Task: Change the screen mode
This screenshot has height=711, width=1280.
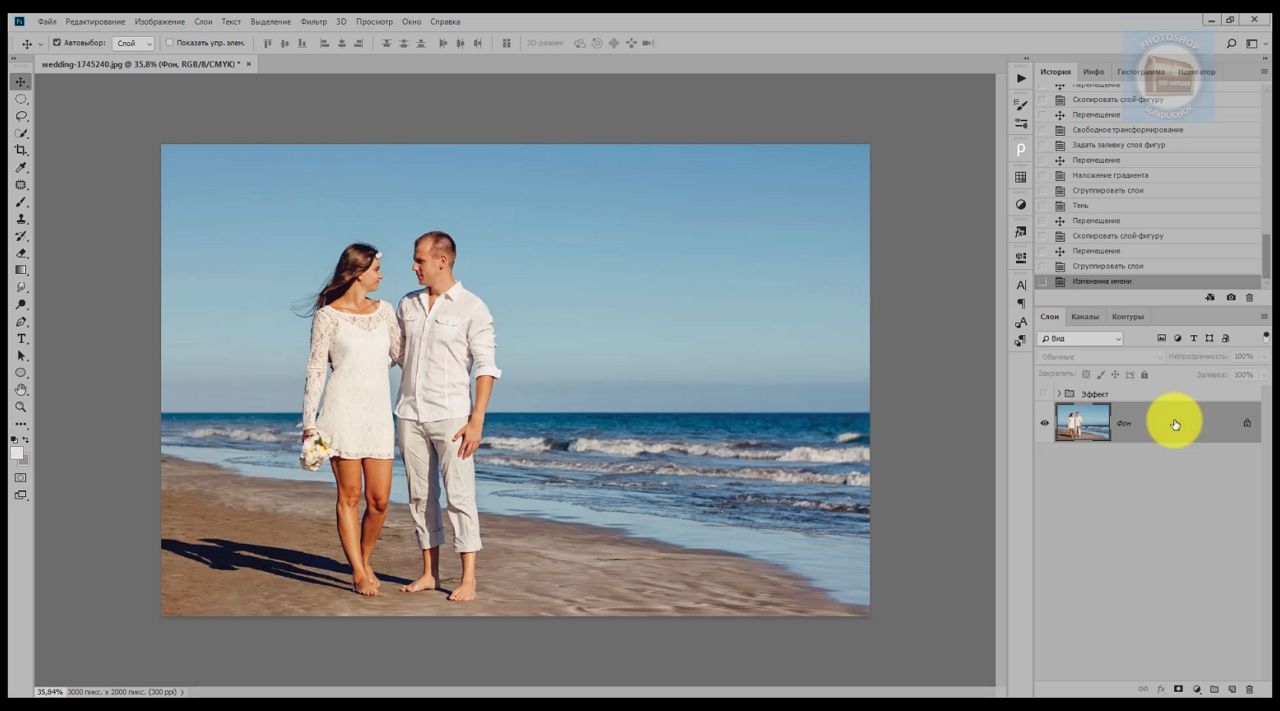Action: click(21, 494)
